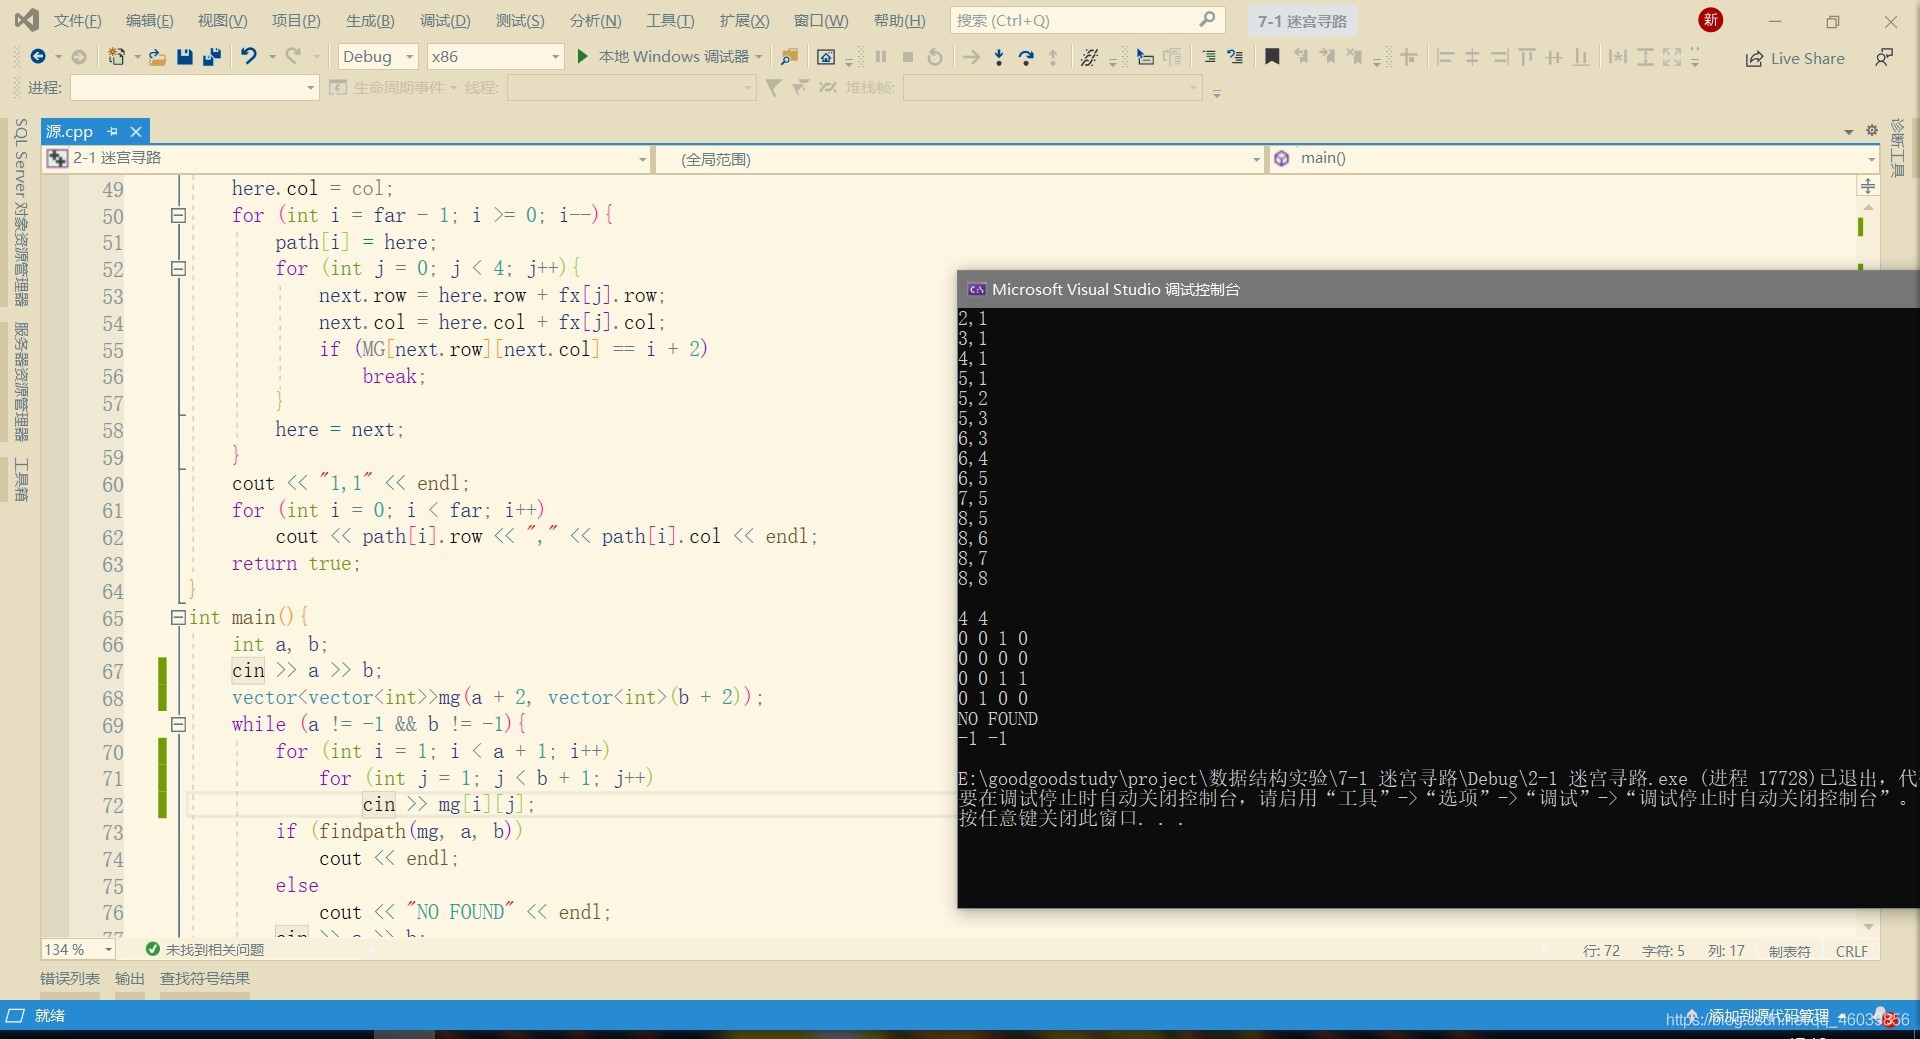Open the 调试(D) menu
Screen dimensions: 1920x1039
point(445,20)
